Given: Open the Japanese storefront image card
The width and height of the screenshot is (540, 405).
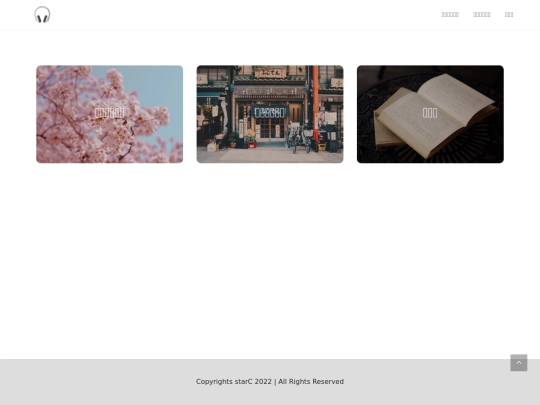Looking at the screenshot, I should 270,114.
